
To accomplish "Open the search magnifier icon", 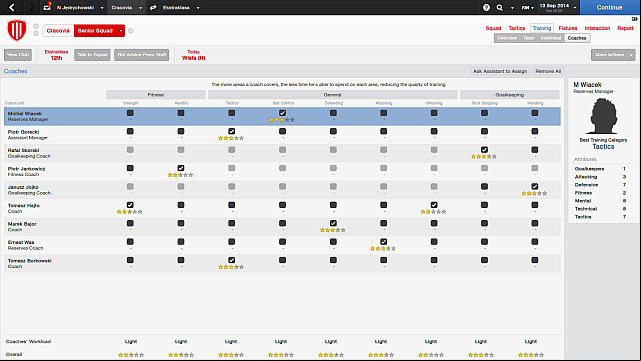I will [x=500, y=7].
